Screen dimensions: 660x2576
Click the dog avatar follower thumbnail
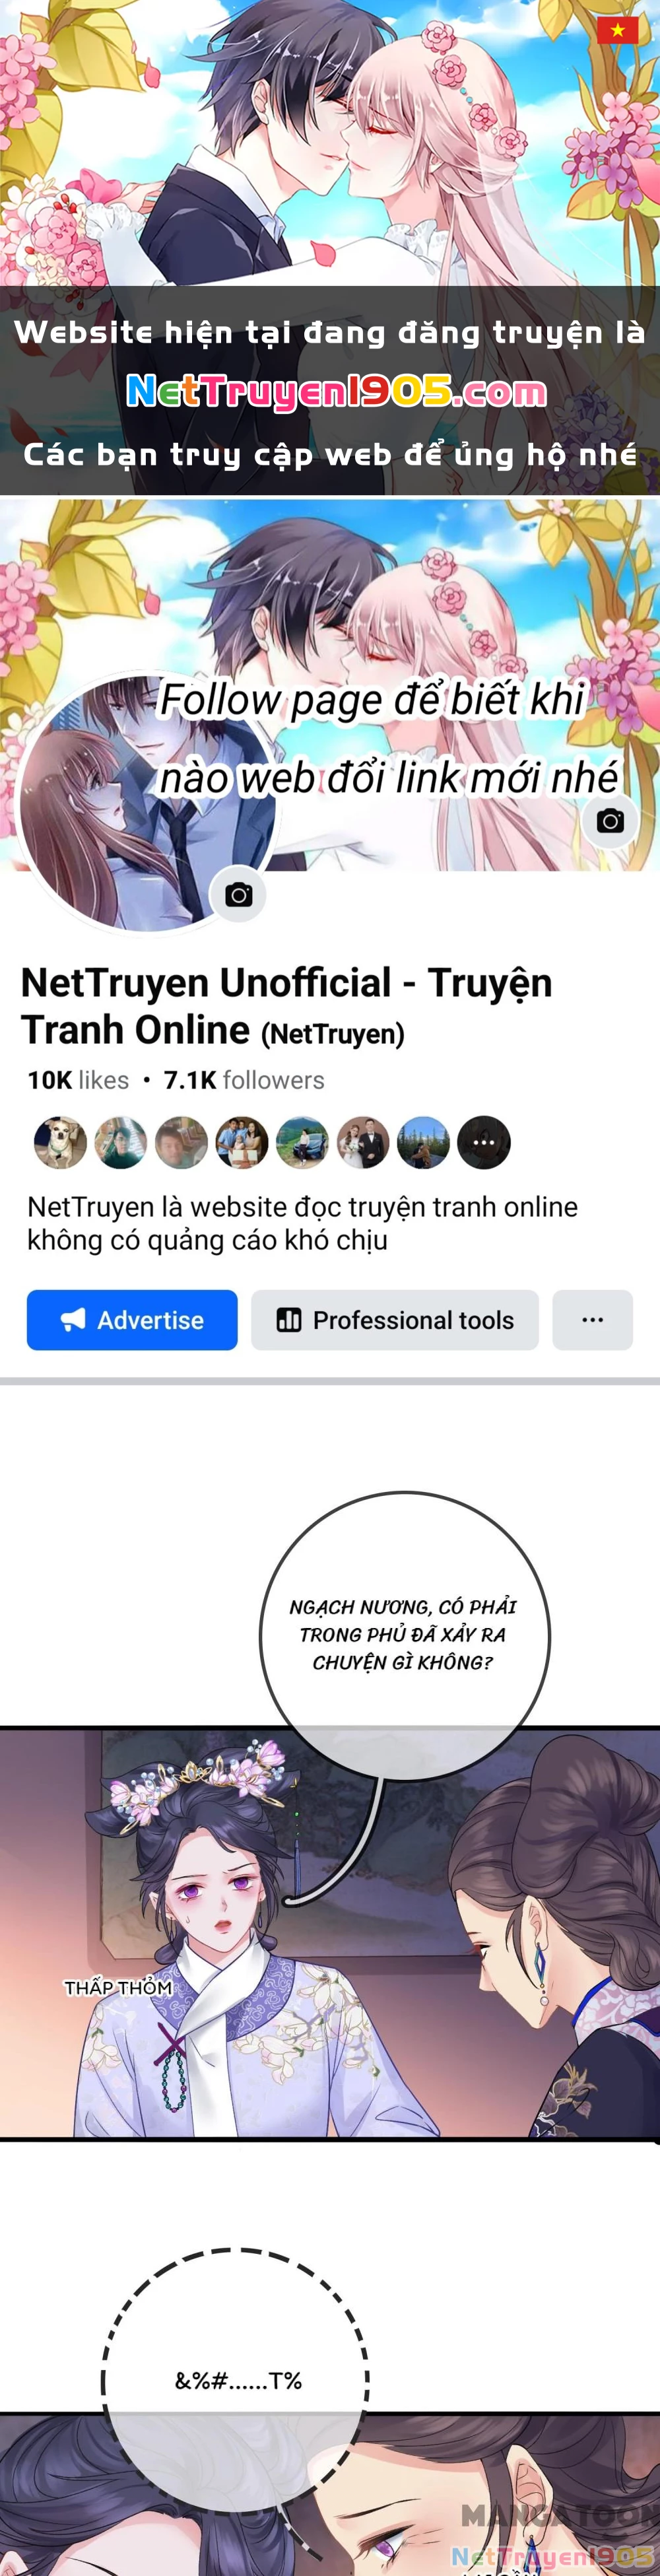pos(60,1142)
